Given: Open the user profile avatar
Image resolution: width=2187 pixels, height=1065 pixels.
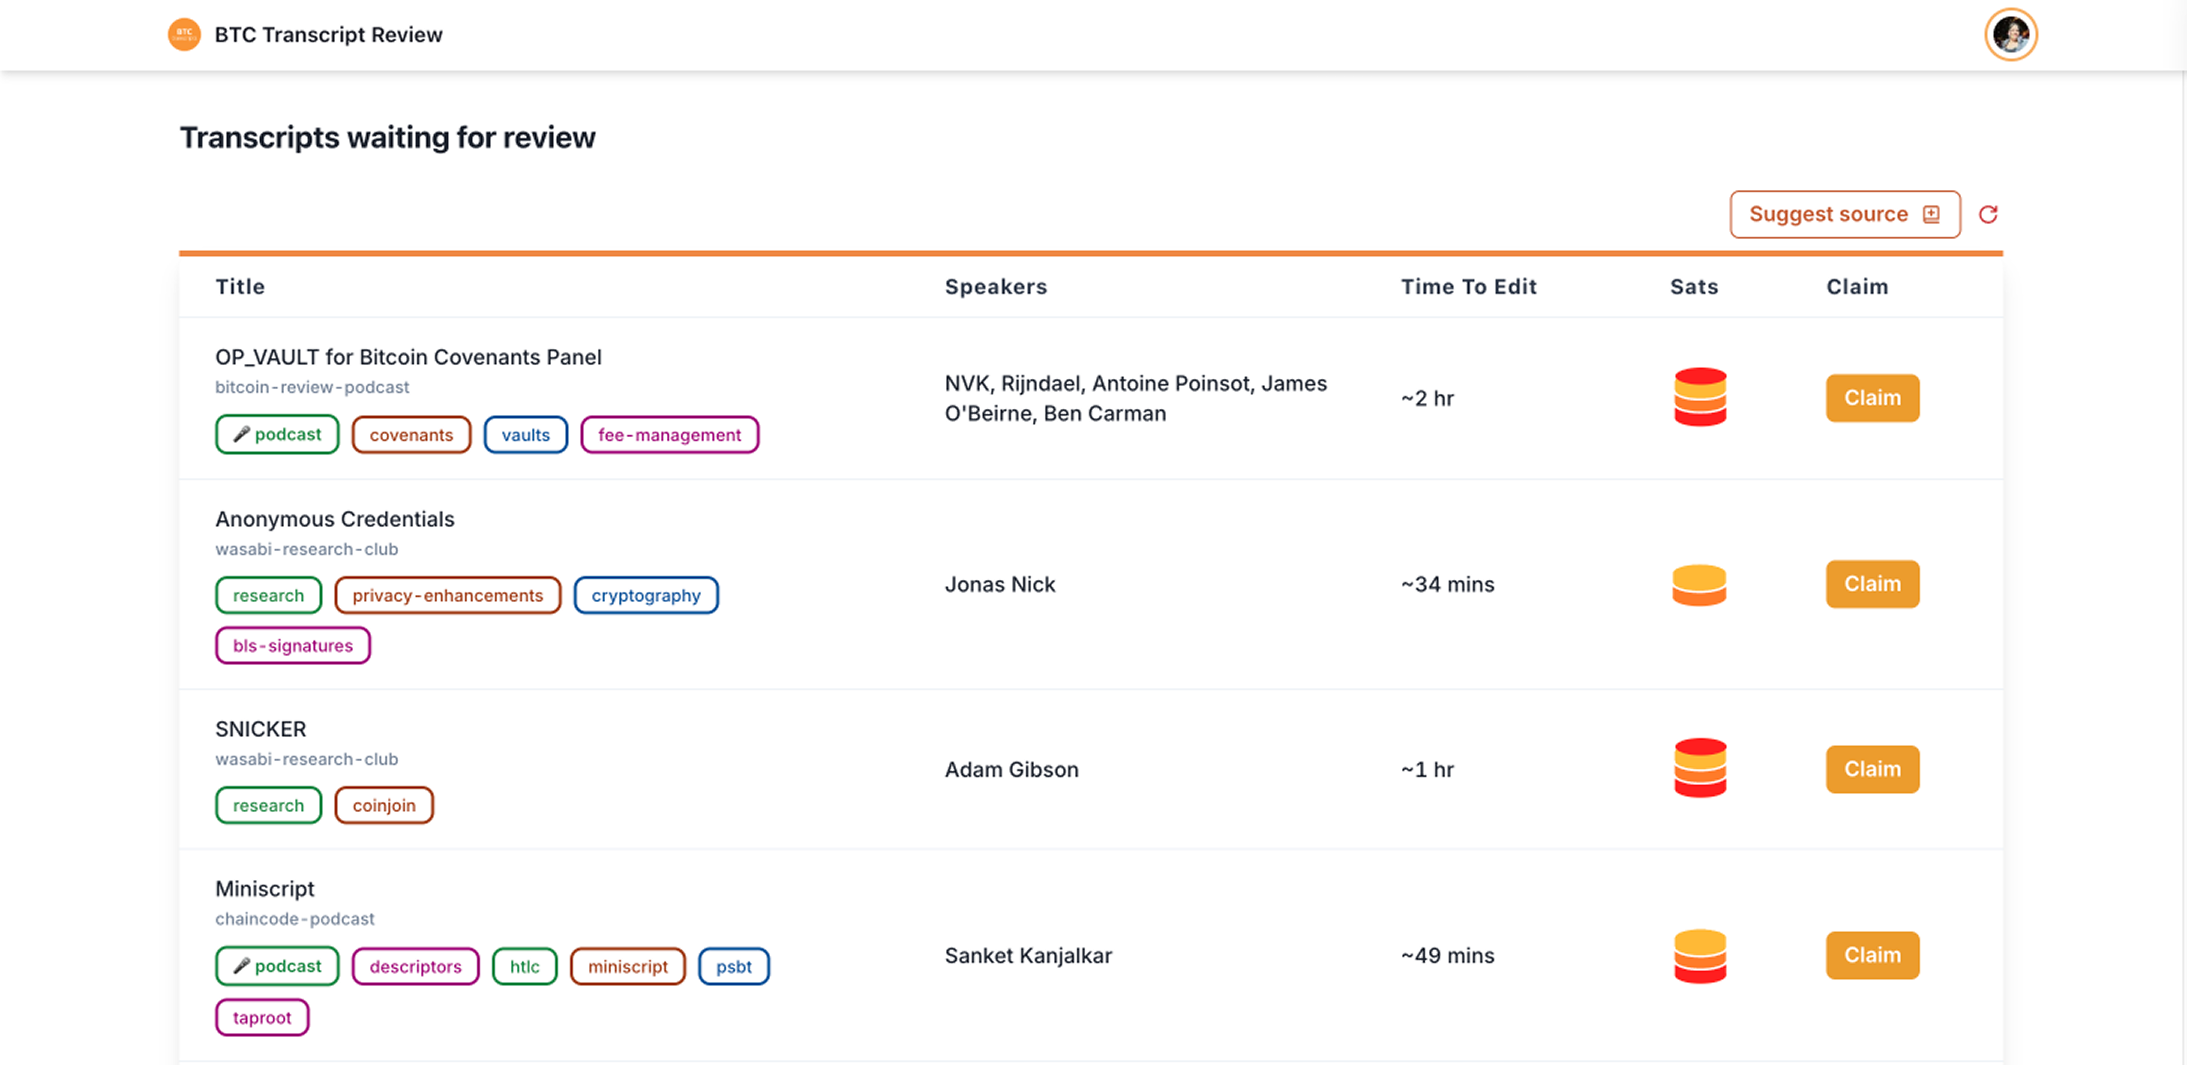Looking at the screenshot, I should click(x=2010, y=35).
